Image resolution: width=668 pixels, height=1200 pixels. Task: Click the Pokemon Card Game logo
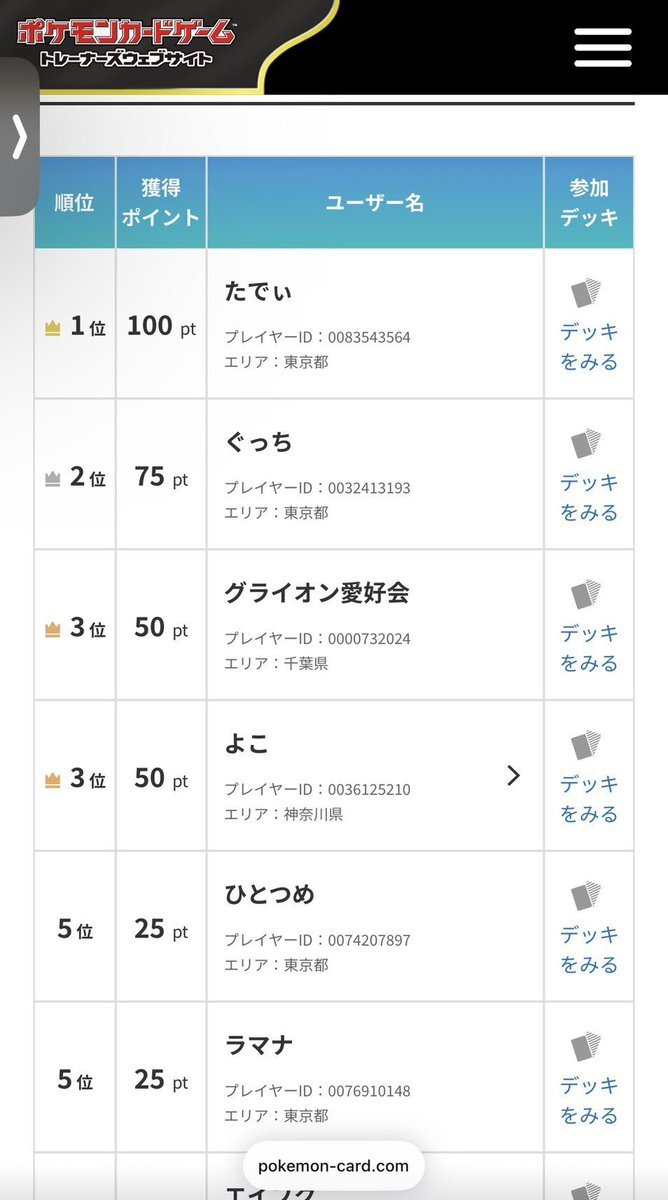click(126, 42)
